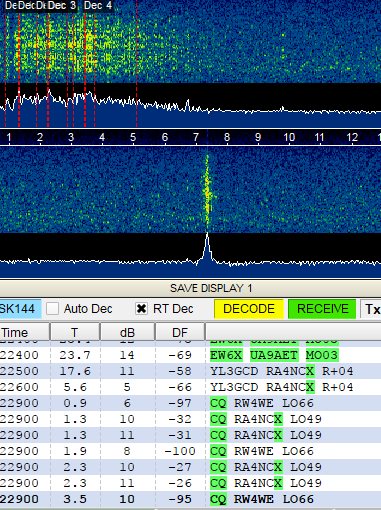Viewport: 381px width, 510px height.
Task: Select YL3GCD RA4NCX R+04 row at 22600
Action: coord(190,387)
